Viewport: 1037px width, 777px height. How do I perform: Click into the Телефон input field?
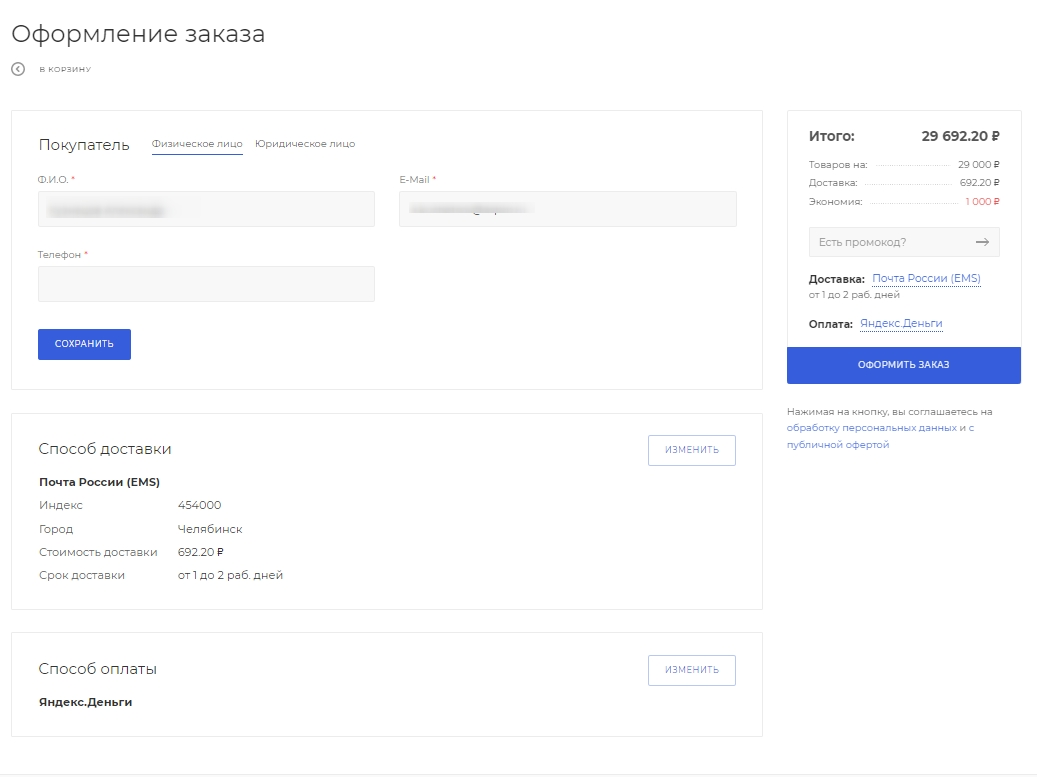tap(206, 284)
